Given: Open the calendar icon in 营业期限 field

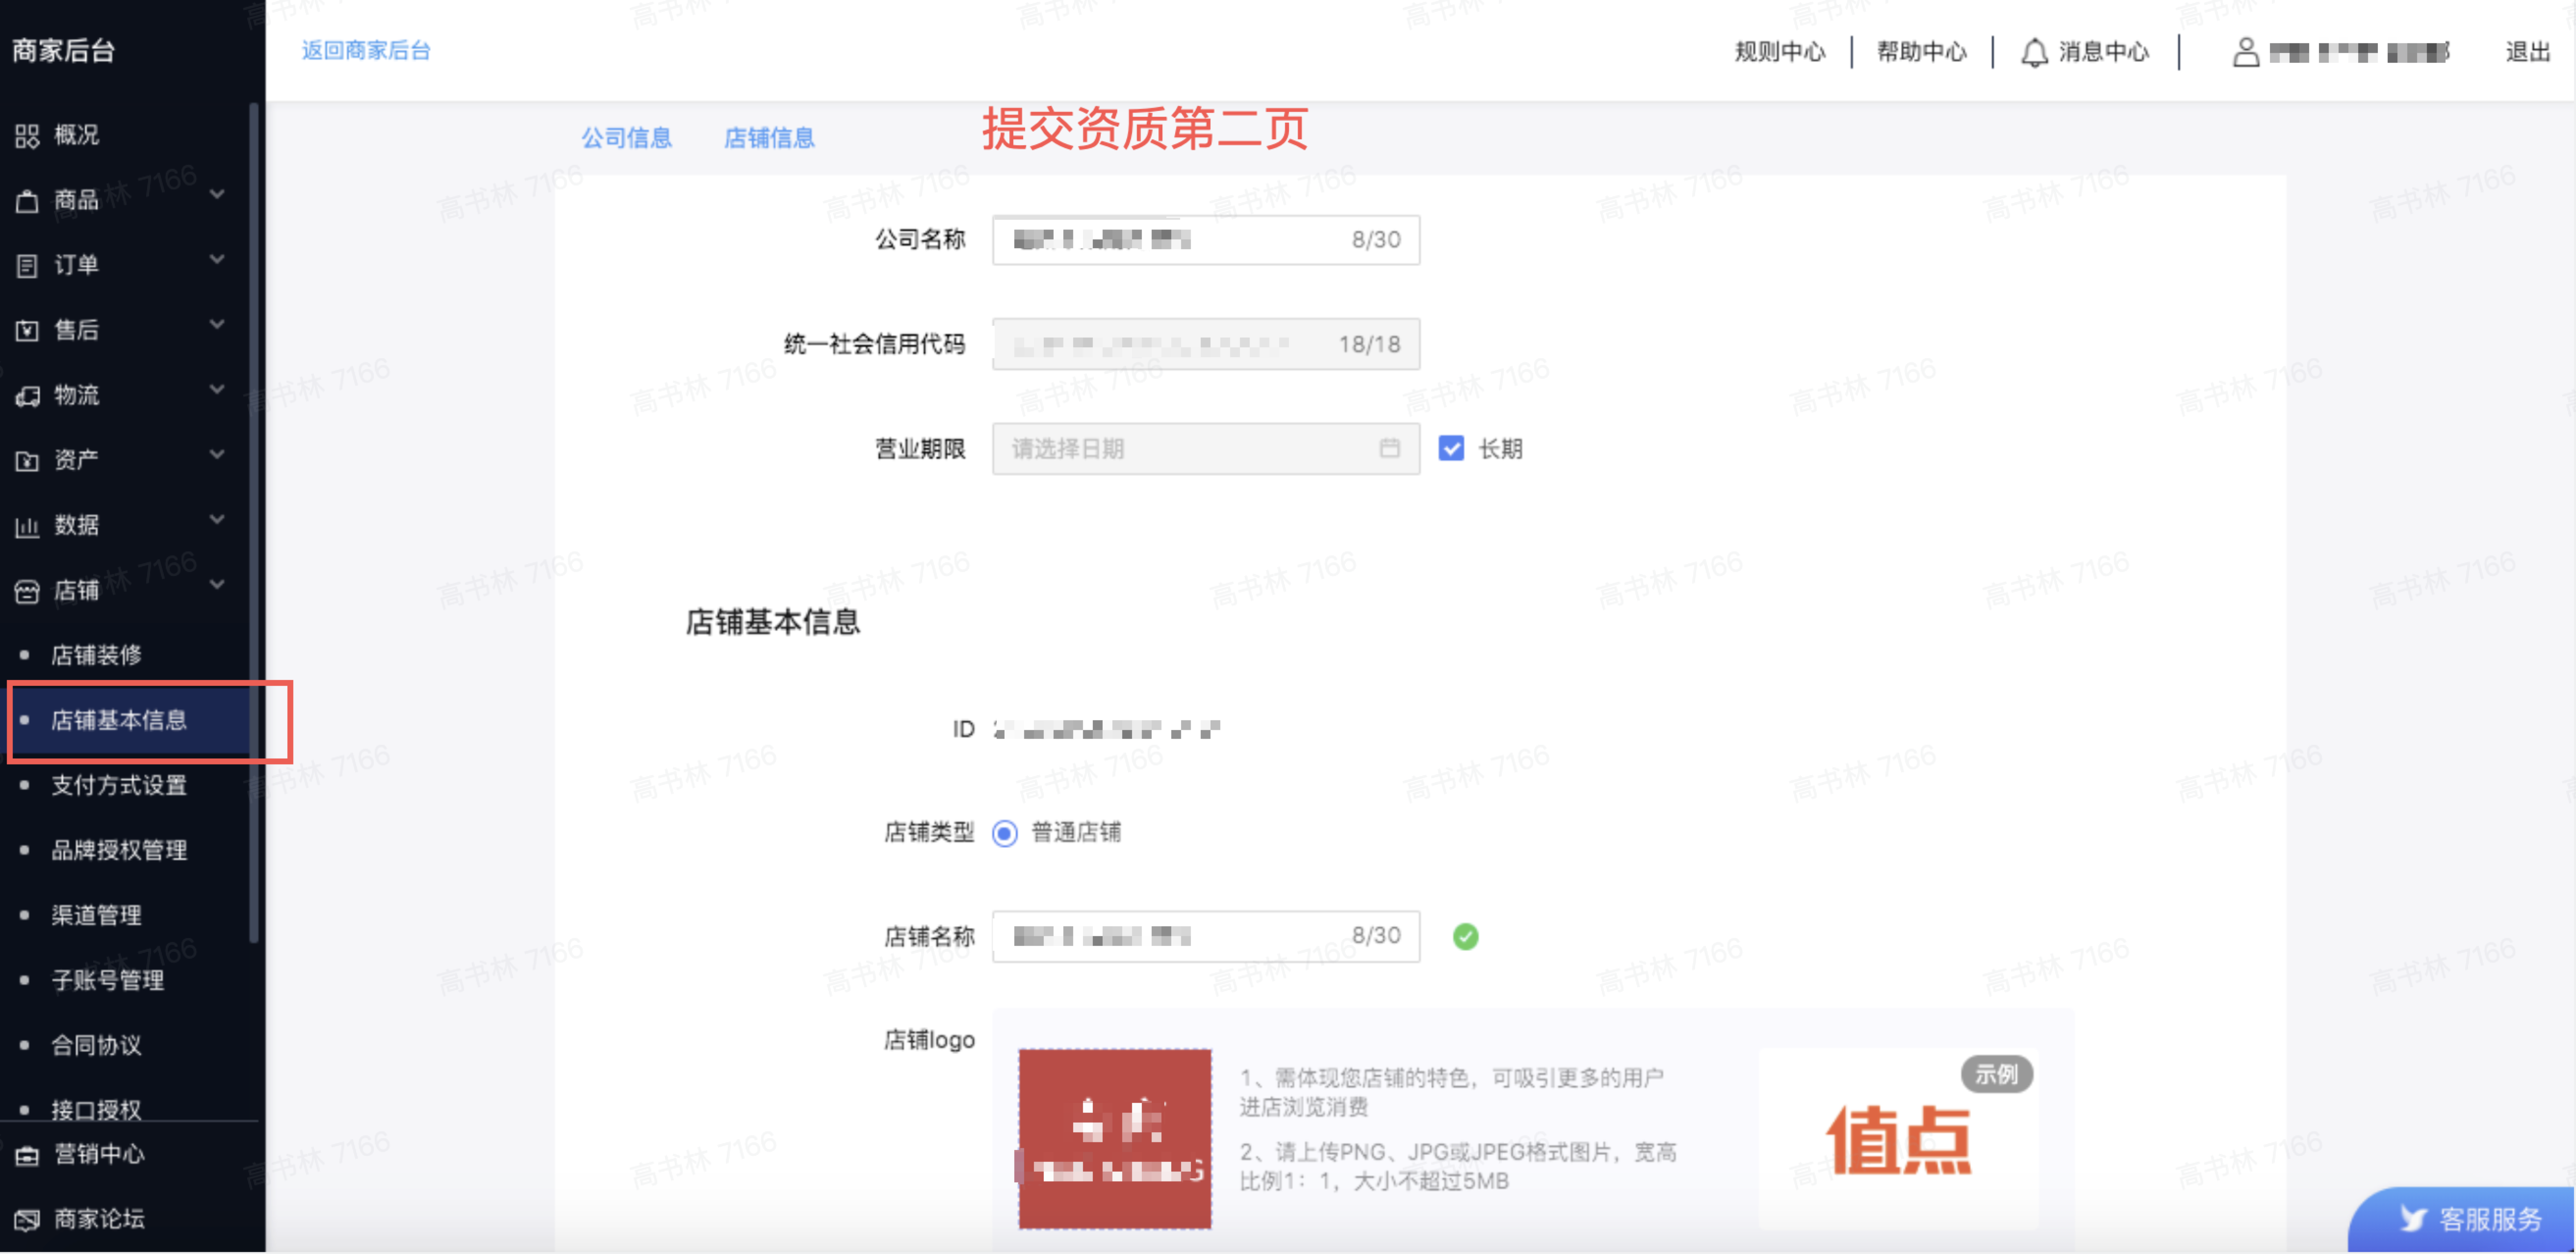Looking at the screenshot, I should tap(1389, 448).
